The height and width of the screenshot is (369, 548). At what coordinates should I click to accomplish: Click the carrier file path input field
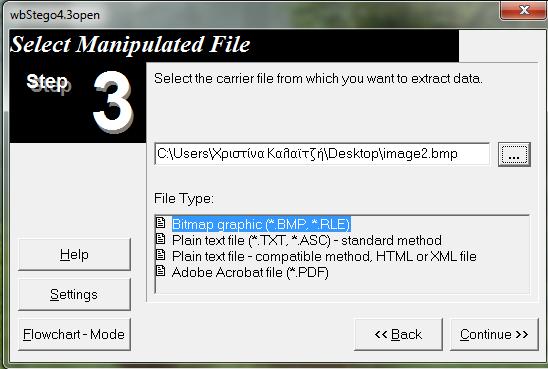coord(322,154)
